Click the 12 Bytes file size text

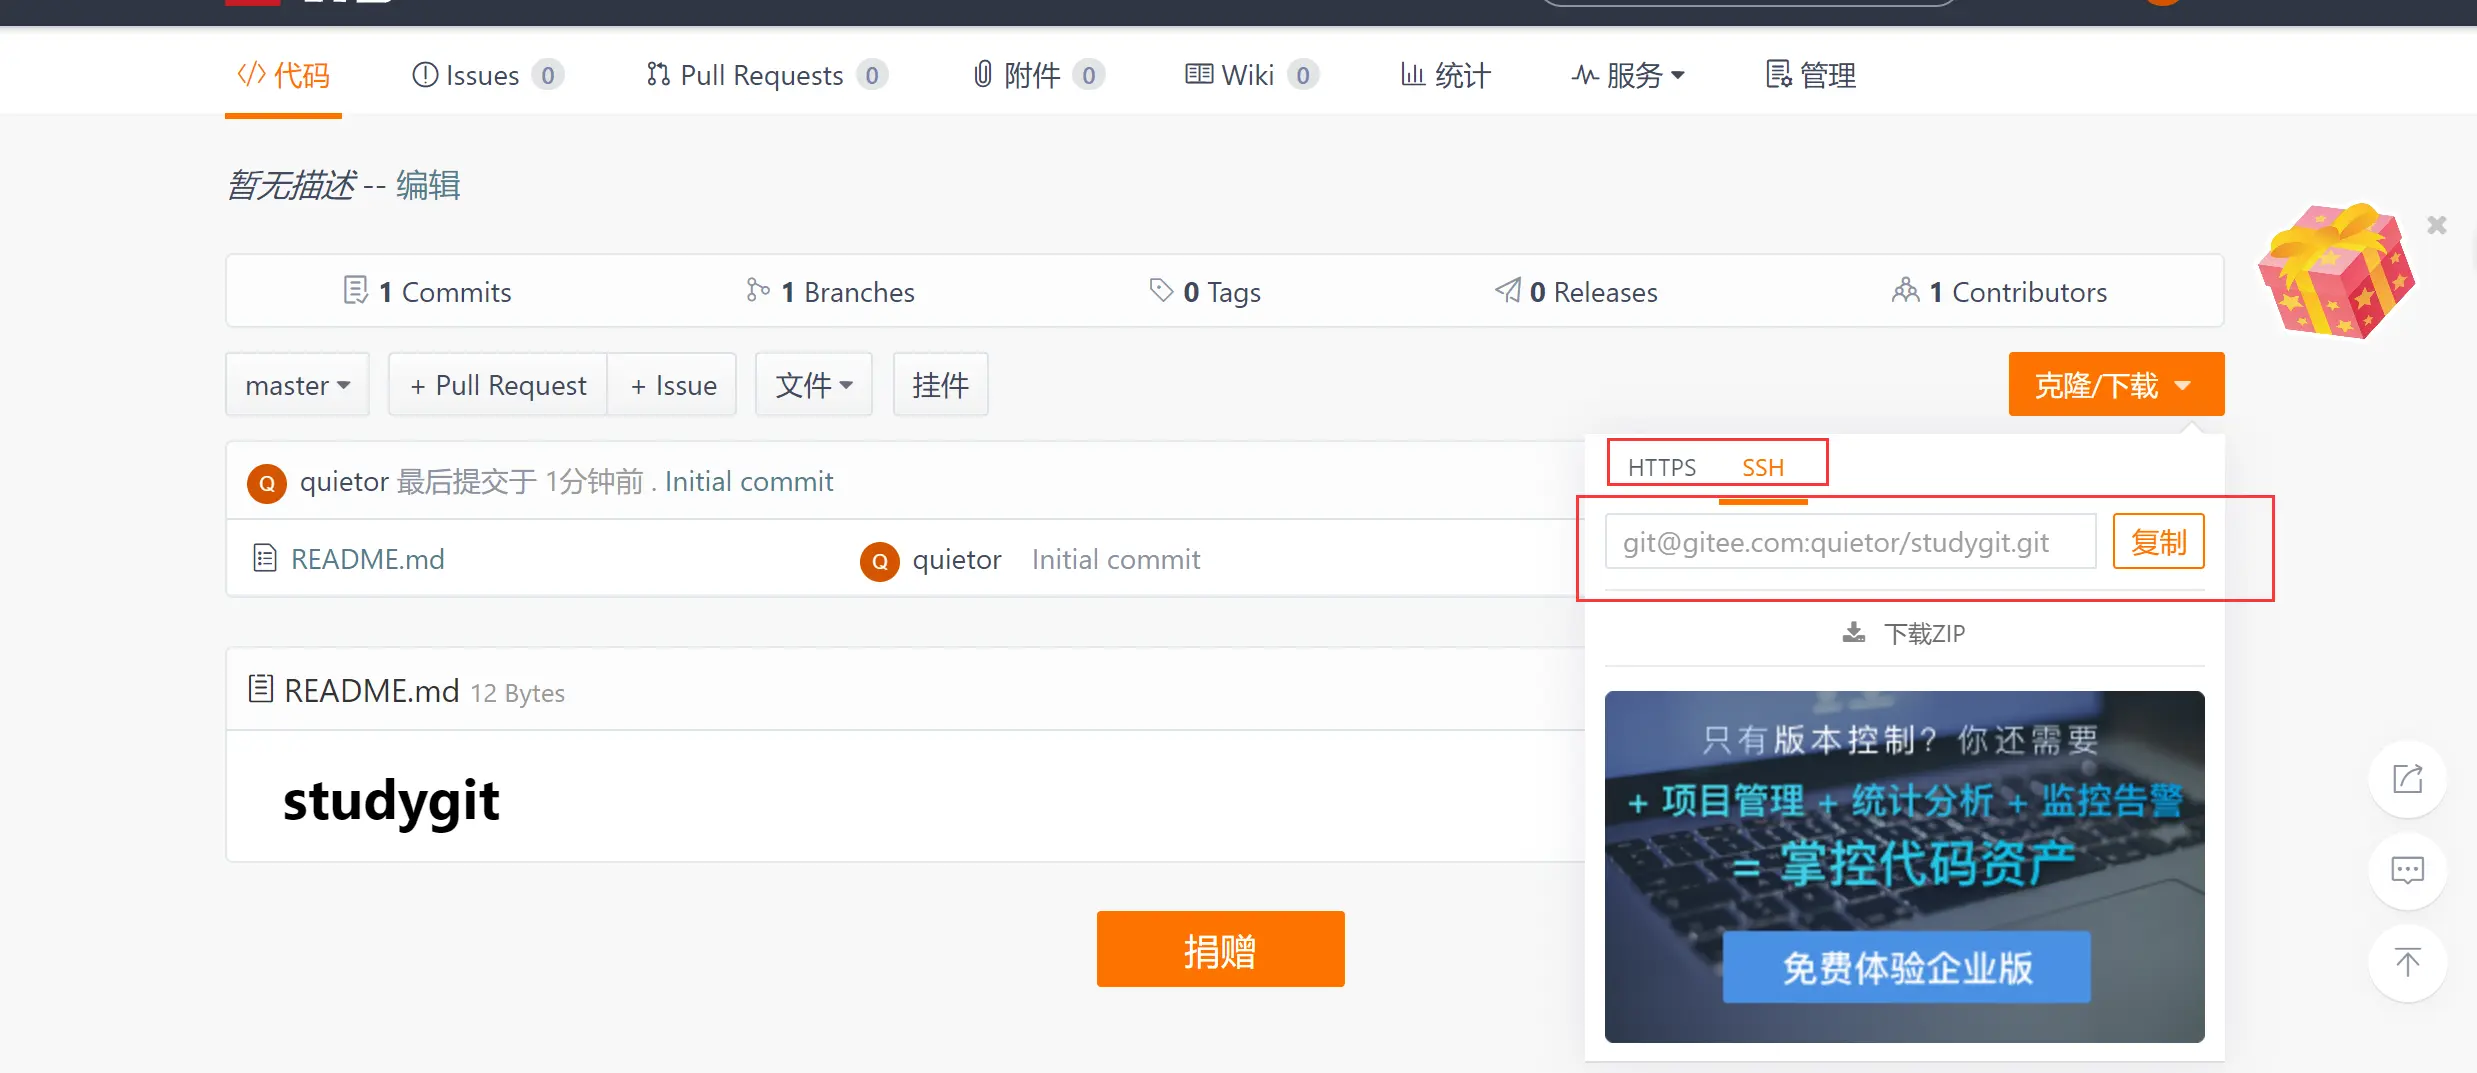[x=518, y=693]
